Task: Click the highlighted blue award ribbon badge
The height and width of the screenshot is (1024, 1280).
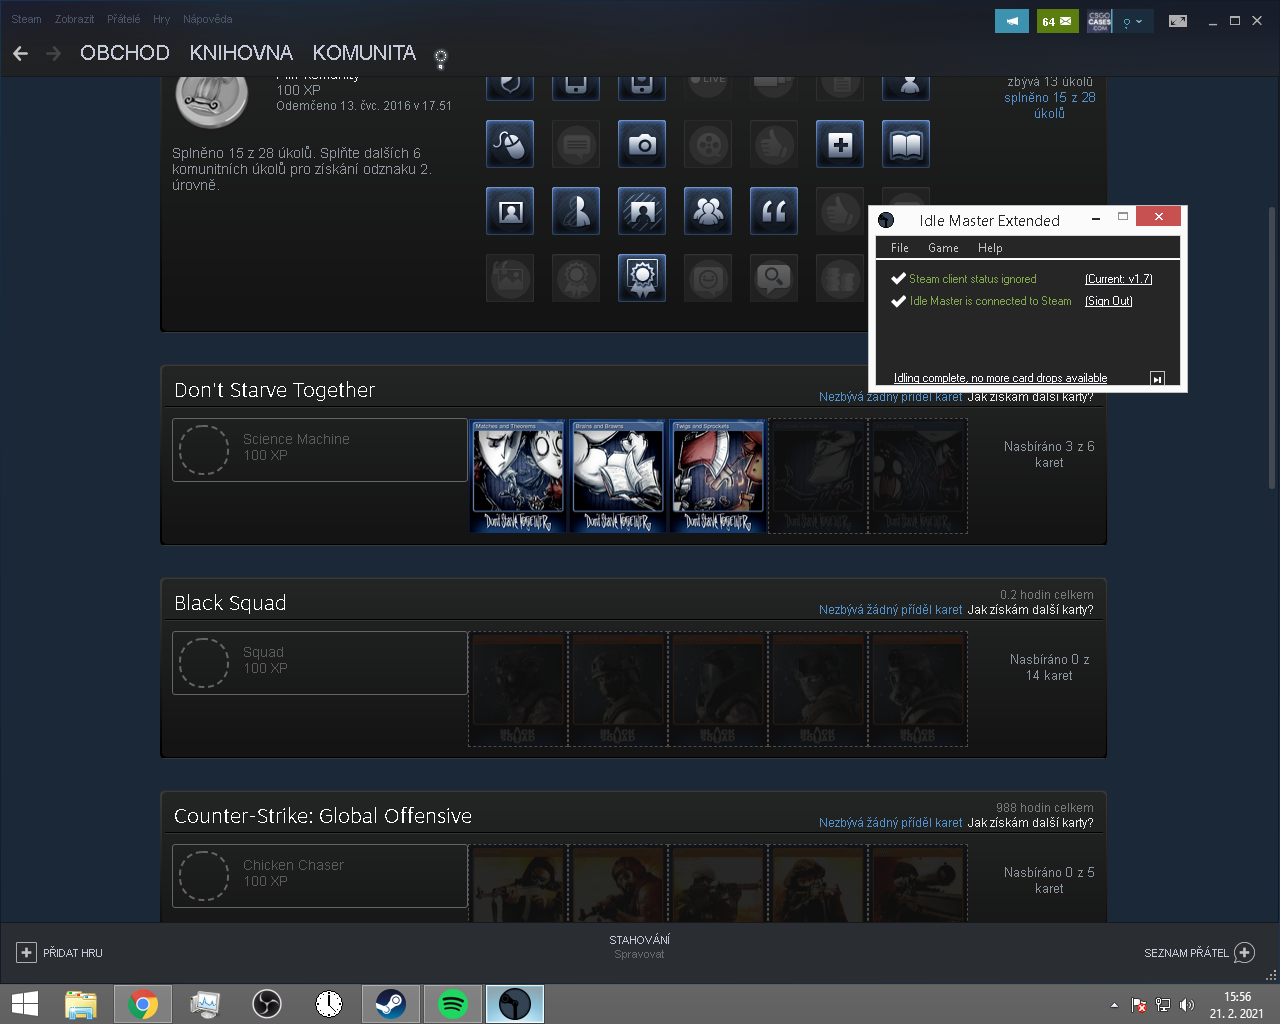Action: 642,277
